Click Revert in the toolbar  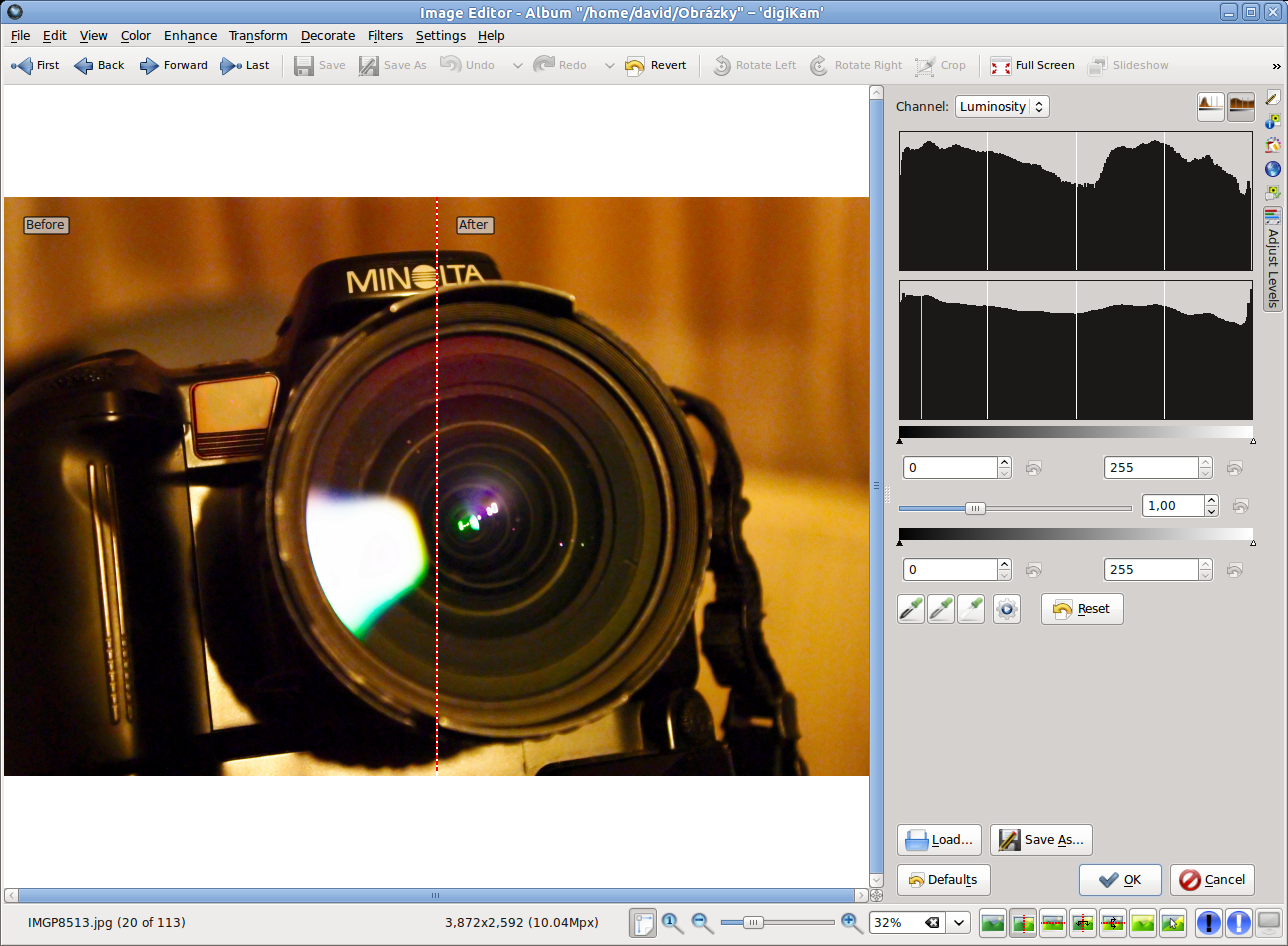(x=656, y=65)
